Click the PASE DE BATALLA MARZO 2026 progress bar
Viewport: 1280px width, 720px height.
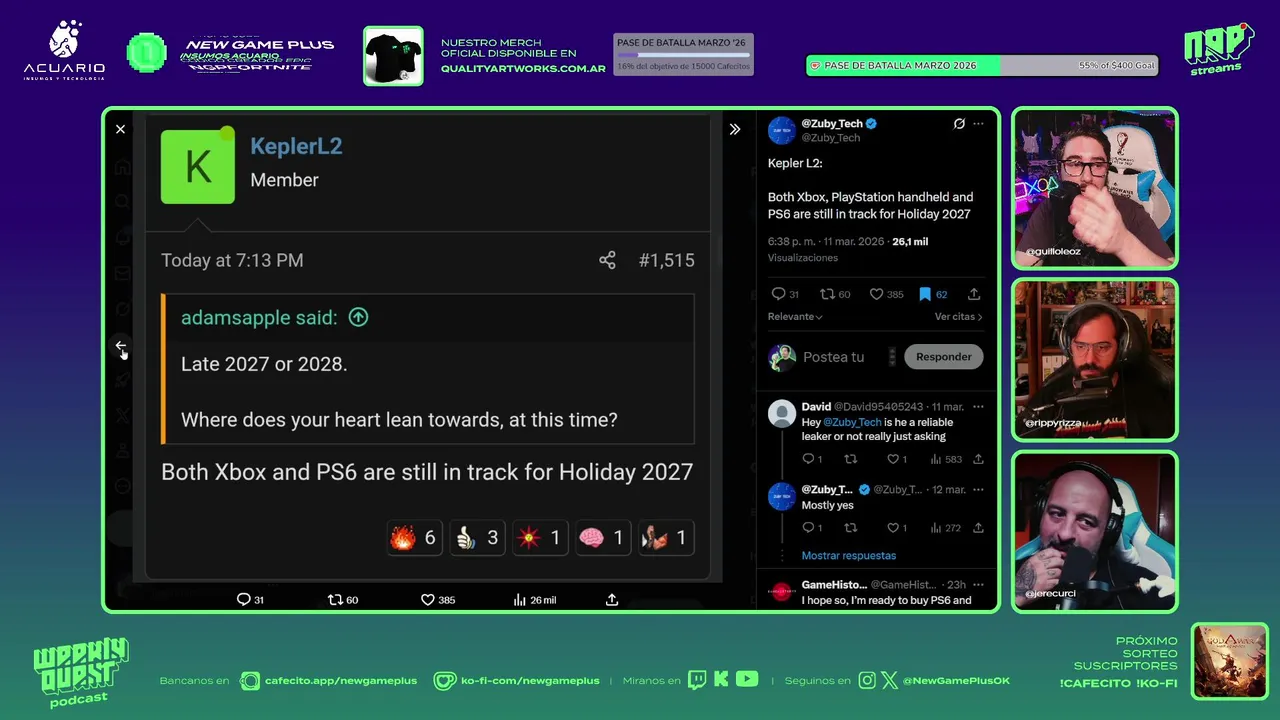click(x=982, y=65)
